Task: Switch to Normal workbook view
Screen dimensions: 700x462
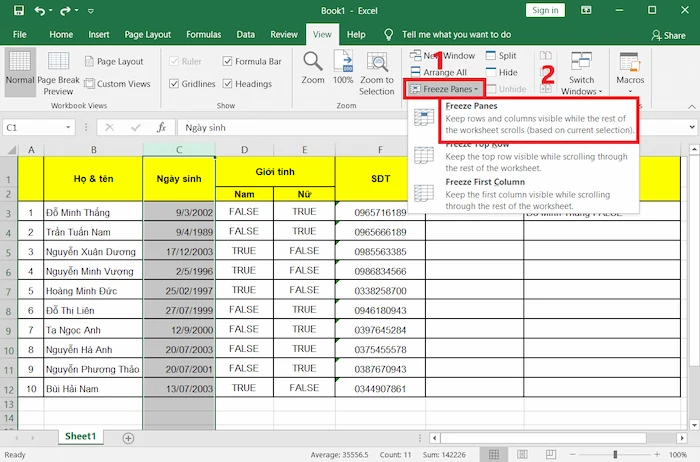Action: click(20, 72)
